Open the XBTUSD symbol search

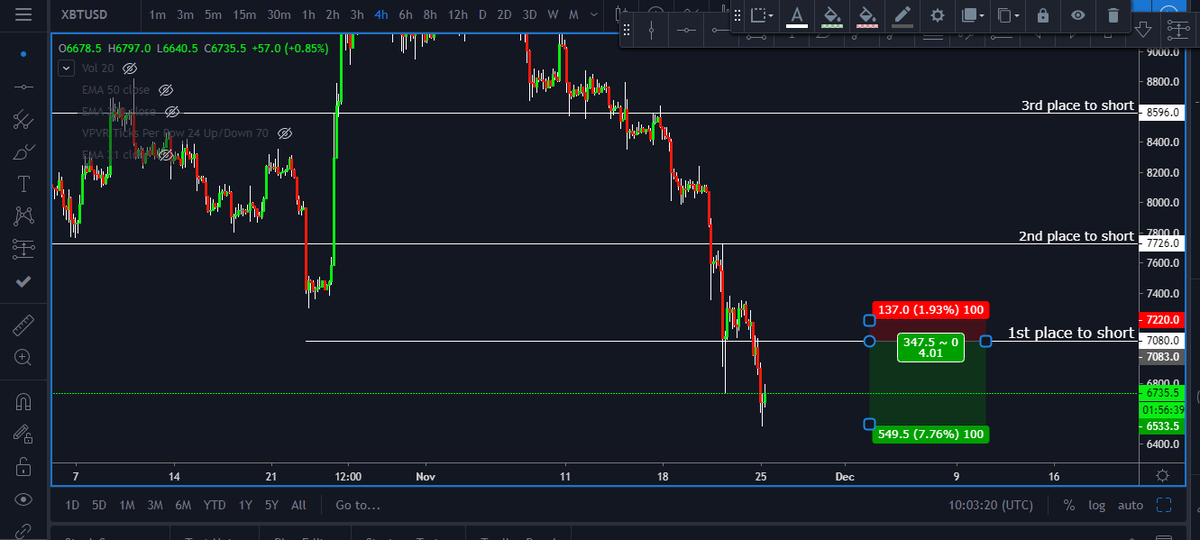click(x=84, y=15)
